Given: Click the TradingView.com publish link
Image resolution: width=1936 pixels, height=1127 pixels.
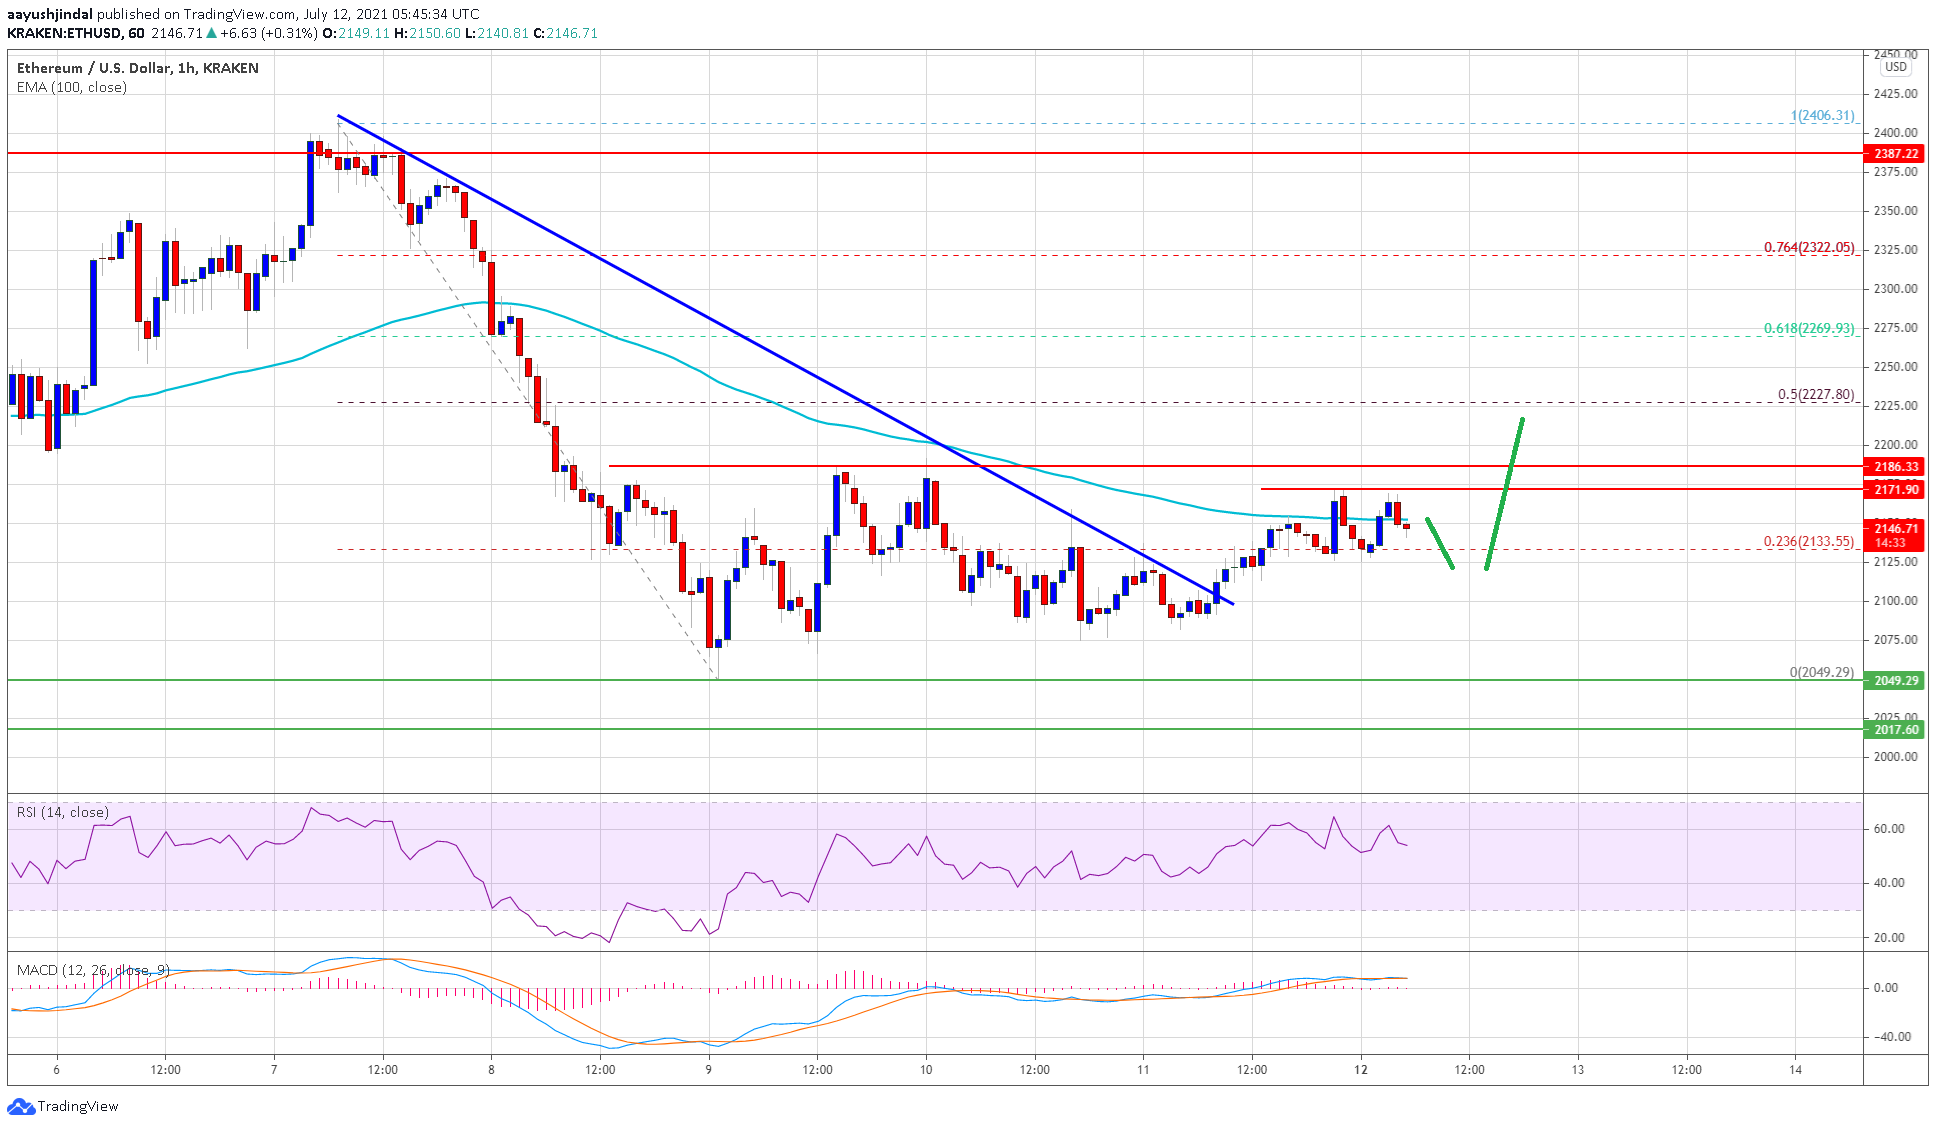Looking at the screenshot, I should click(237, 14).
